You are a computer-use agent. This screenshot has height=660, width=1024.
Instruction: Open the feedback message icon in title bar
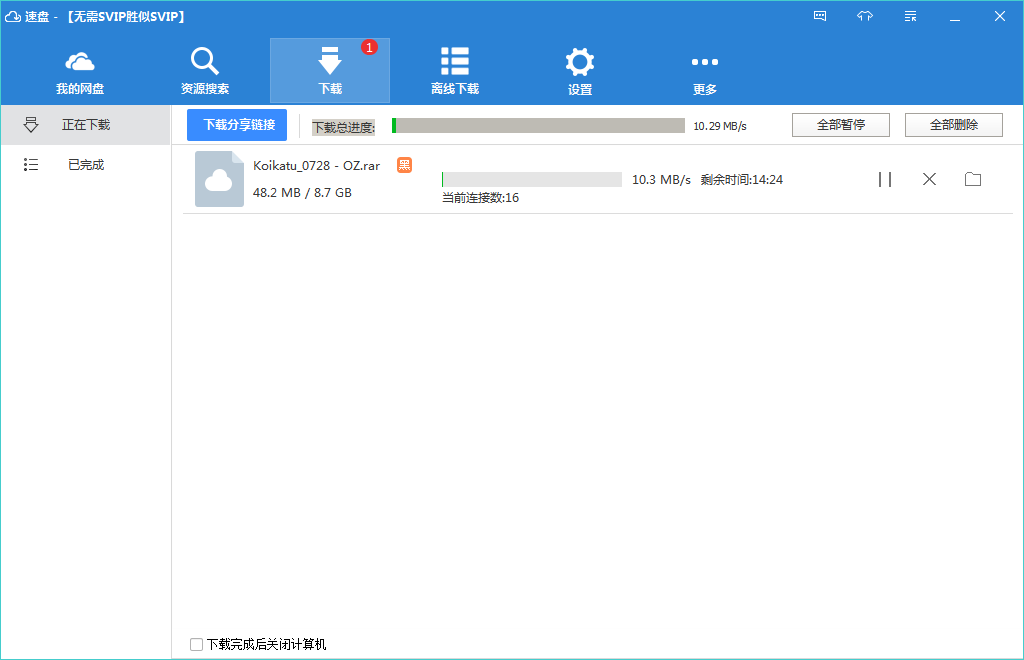(x=820, y=16)
